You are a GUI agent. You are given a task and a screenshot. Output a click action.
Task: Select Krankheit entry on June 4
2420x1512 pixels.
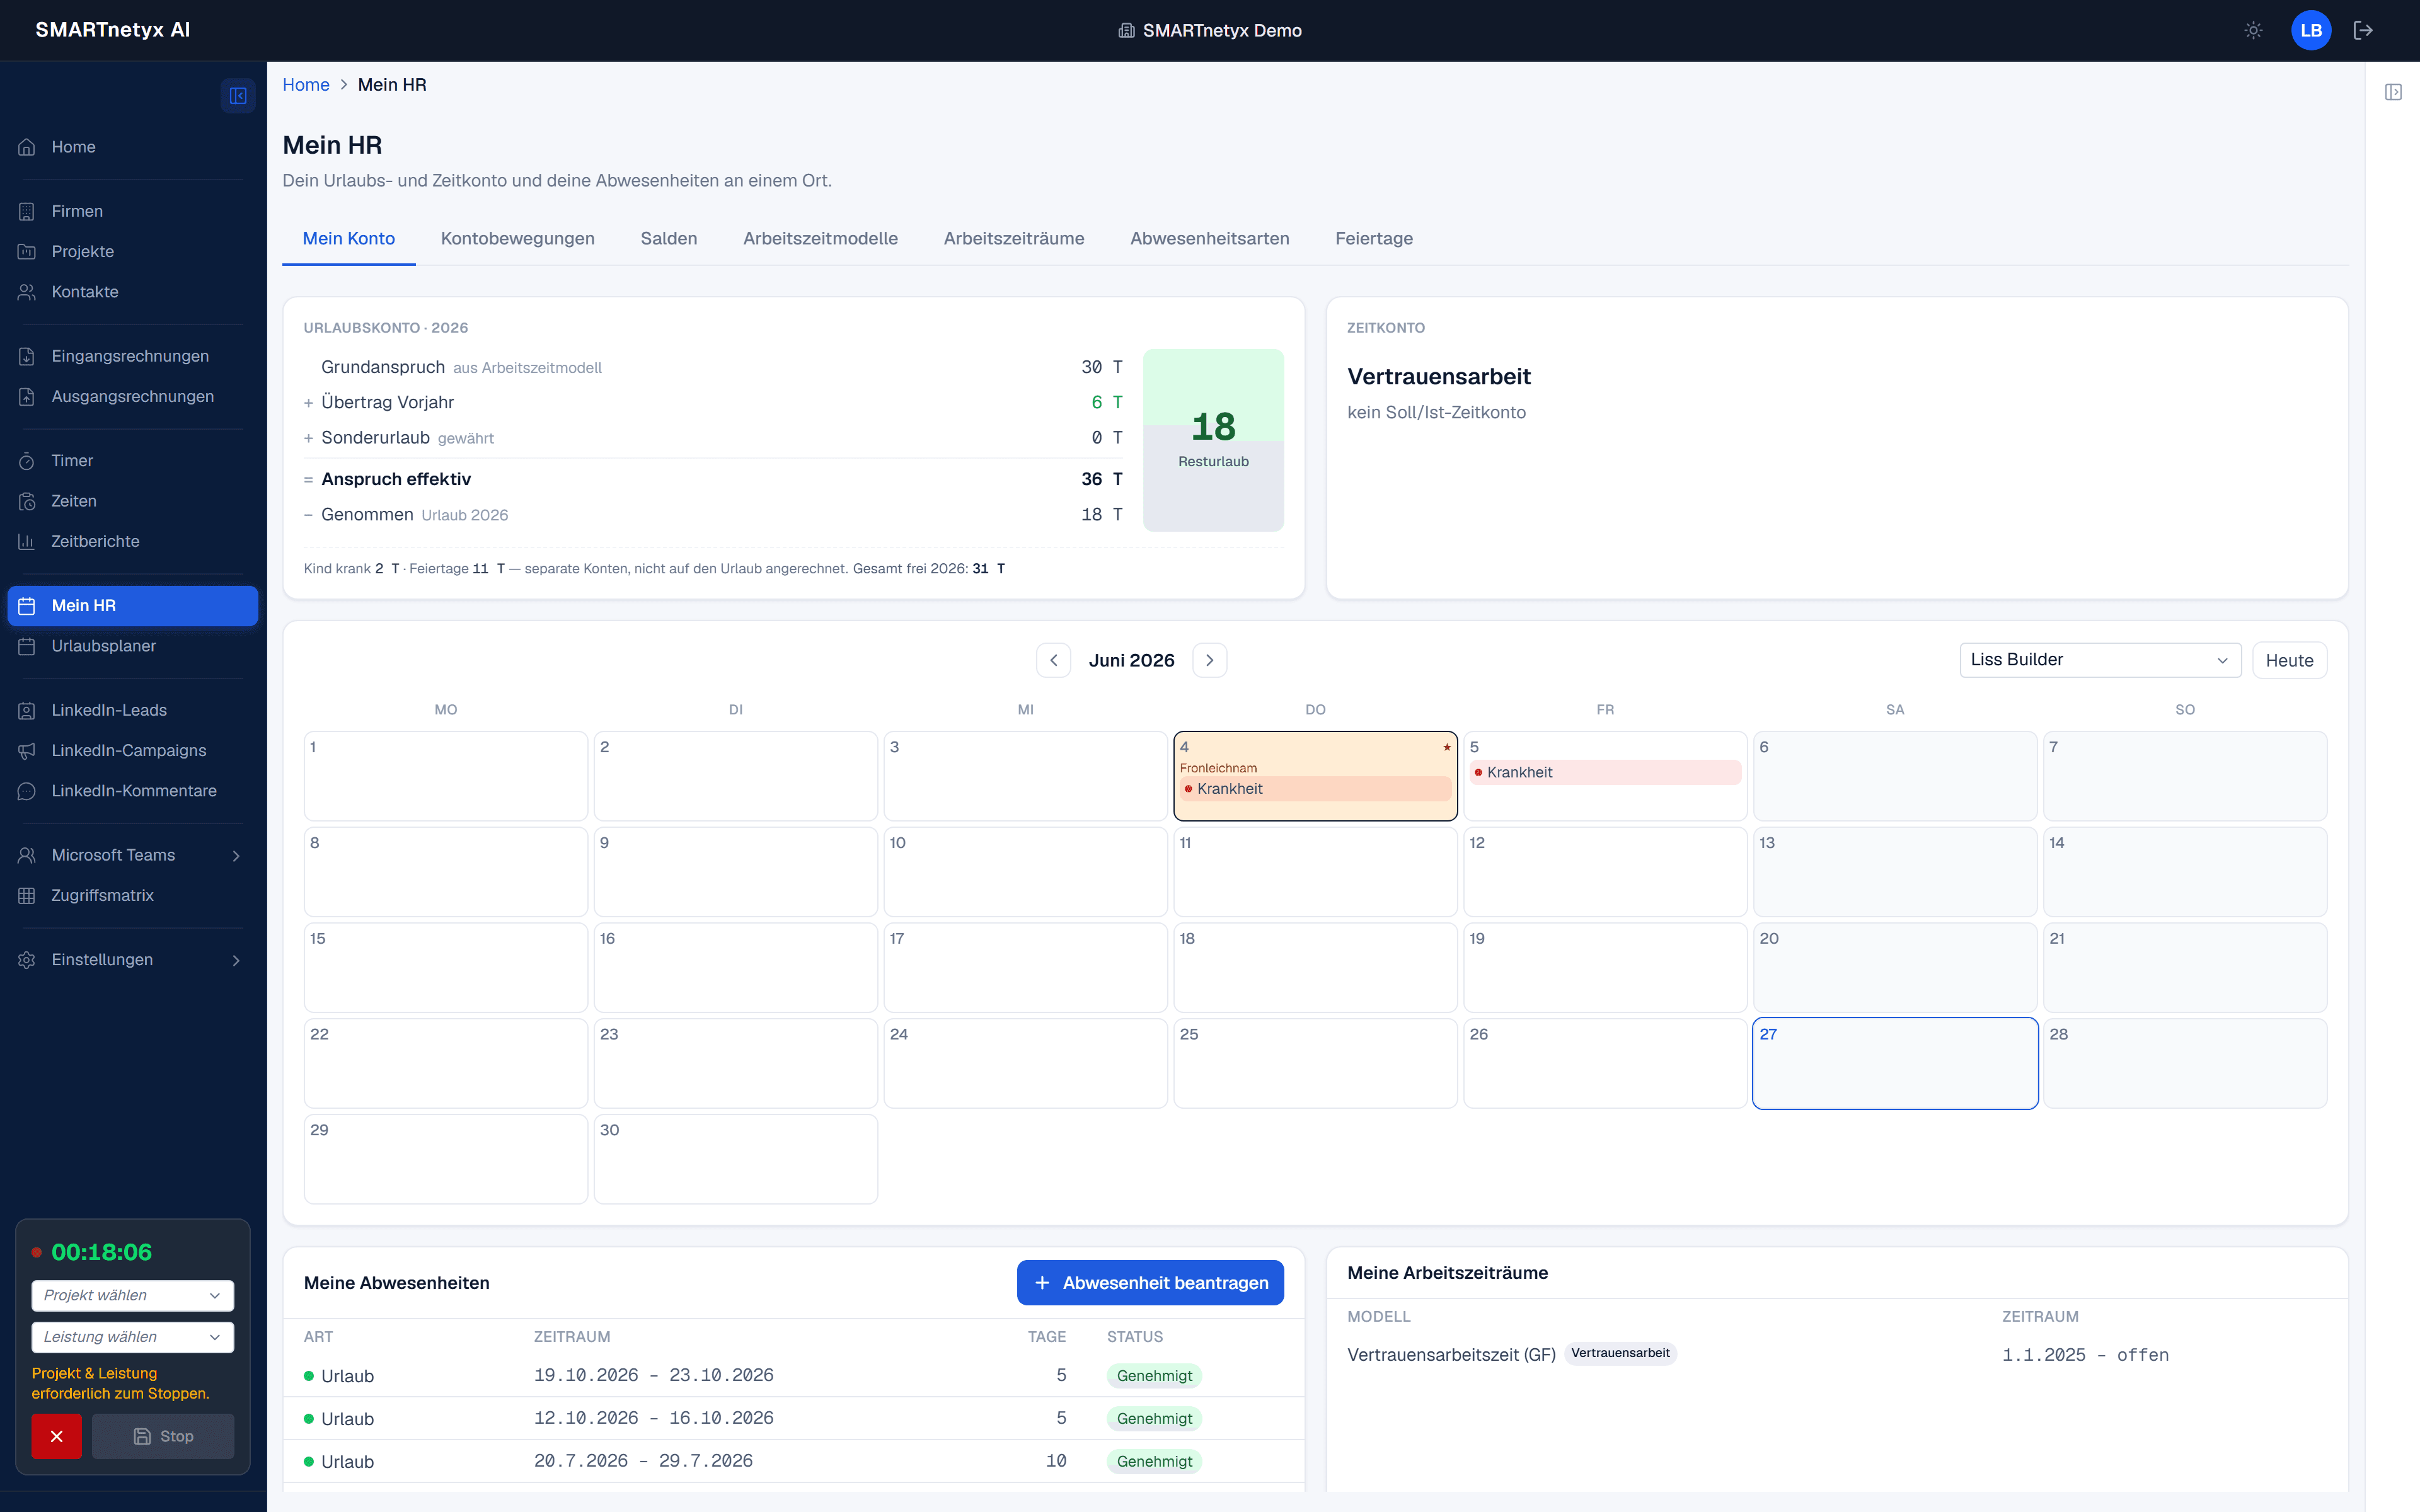click(1315, 789)
